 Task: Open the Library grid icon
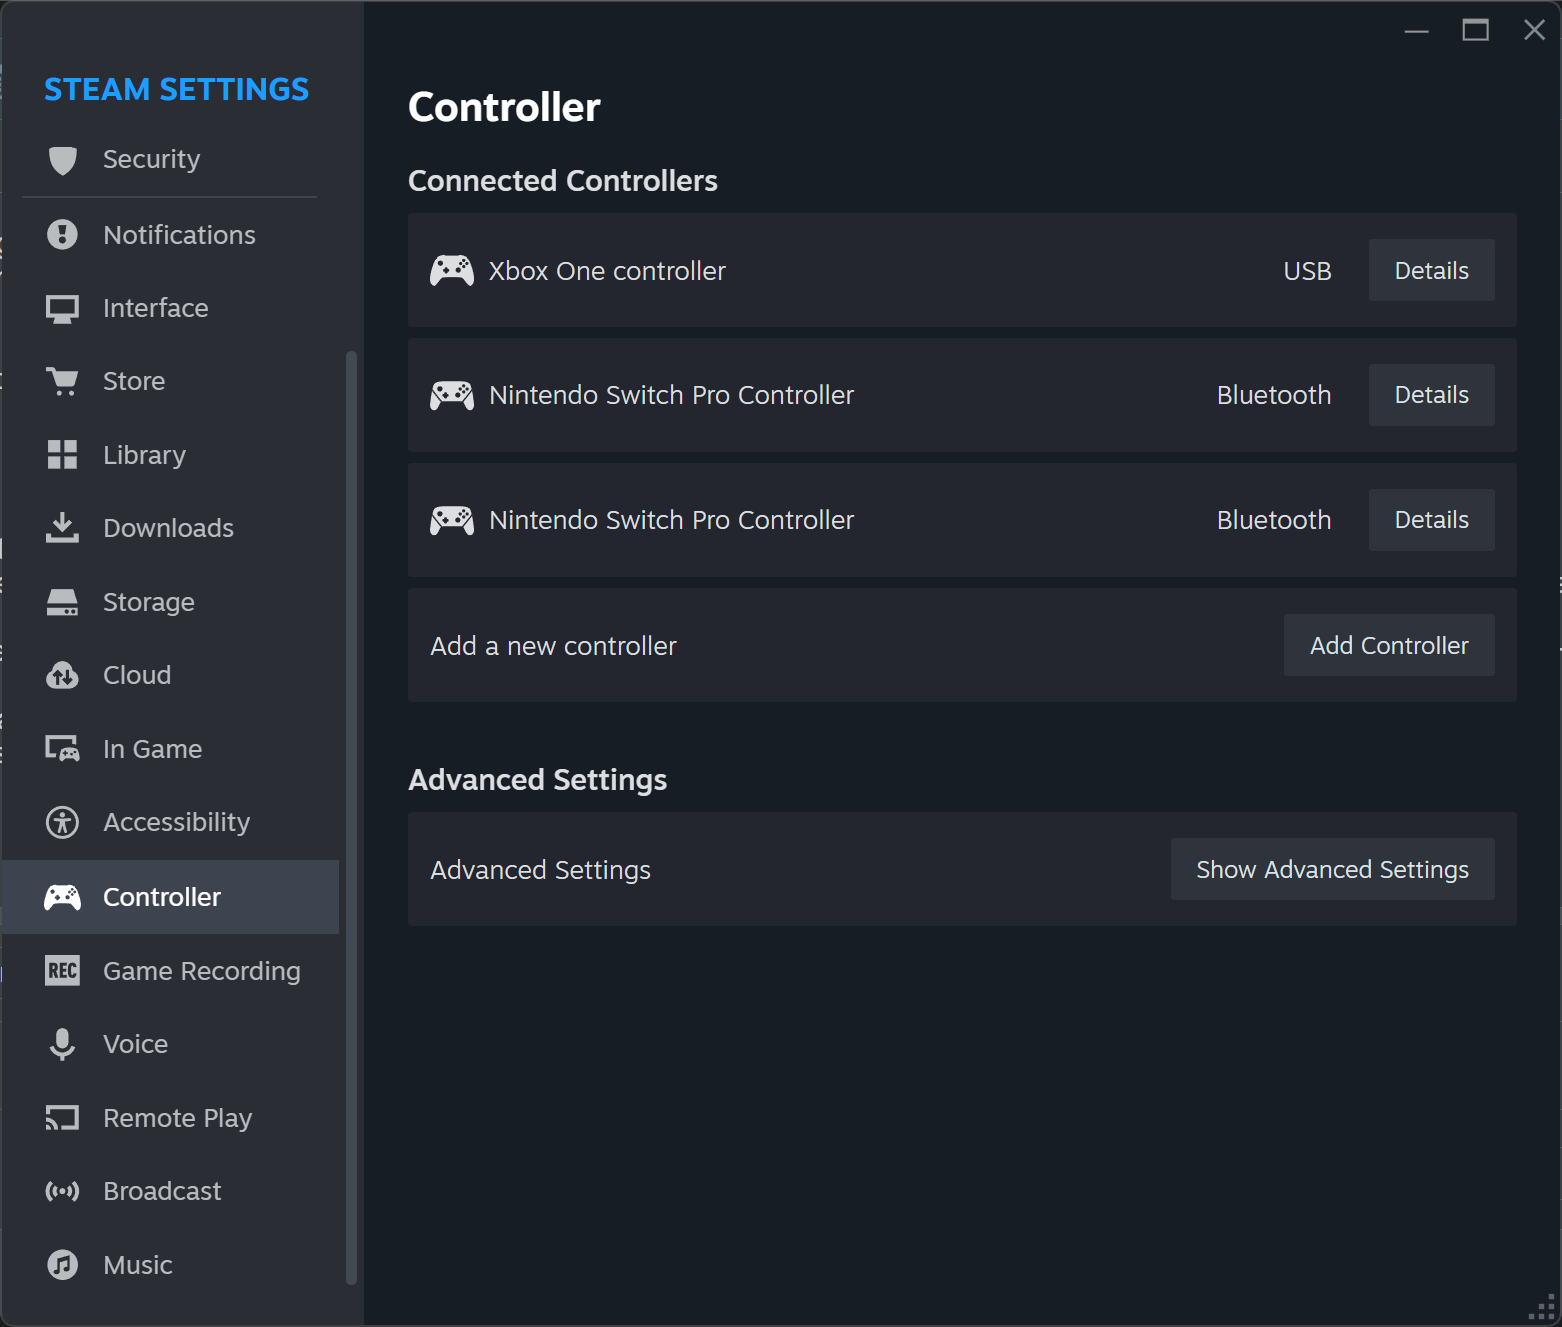[62, 455]
